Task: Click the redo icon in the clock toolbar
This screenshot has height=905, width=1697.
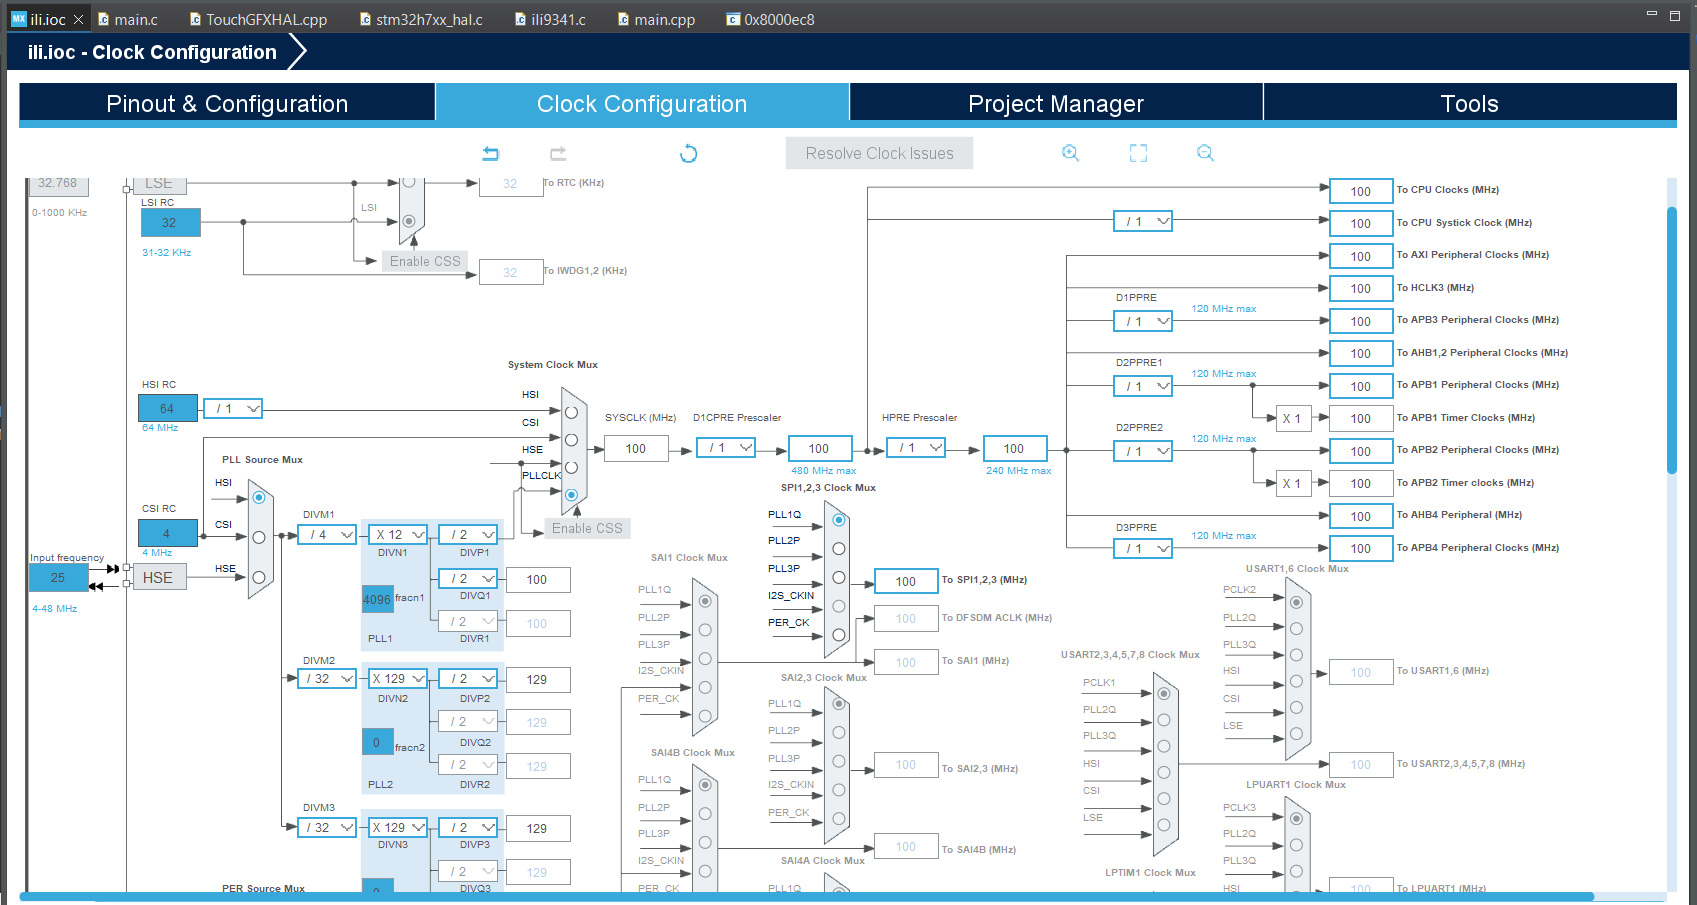Action: (557, 153)
